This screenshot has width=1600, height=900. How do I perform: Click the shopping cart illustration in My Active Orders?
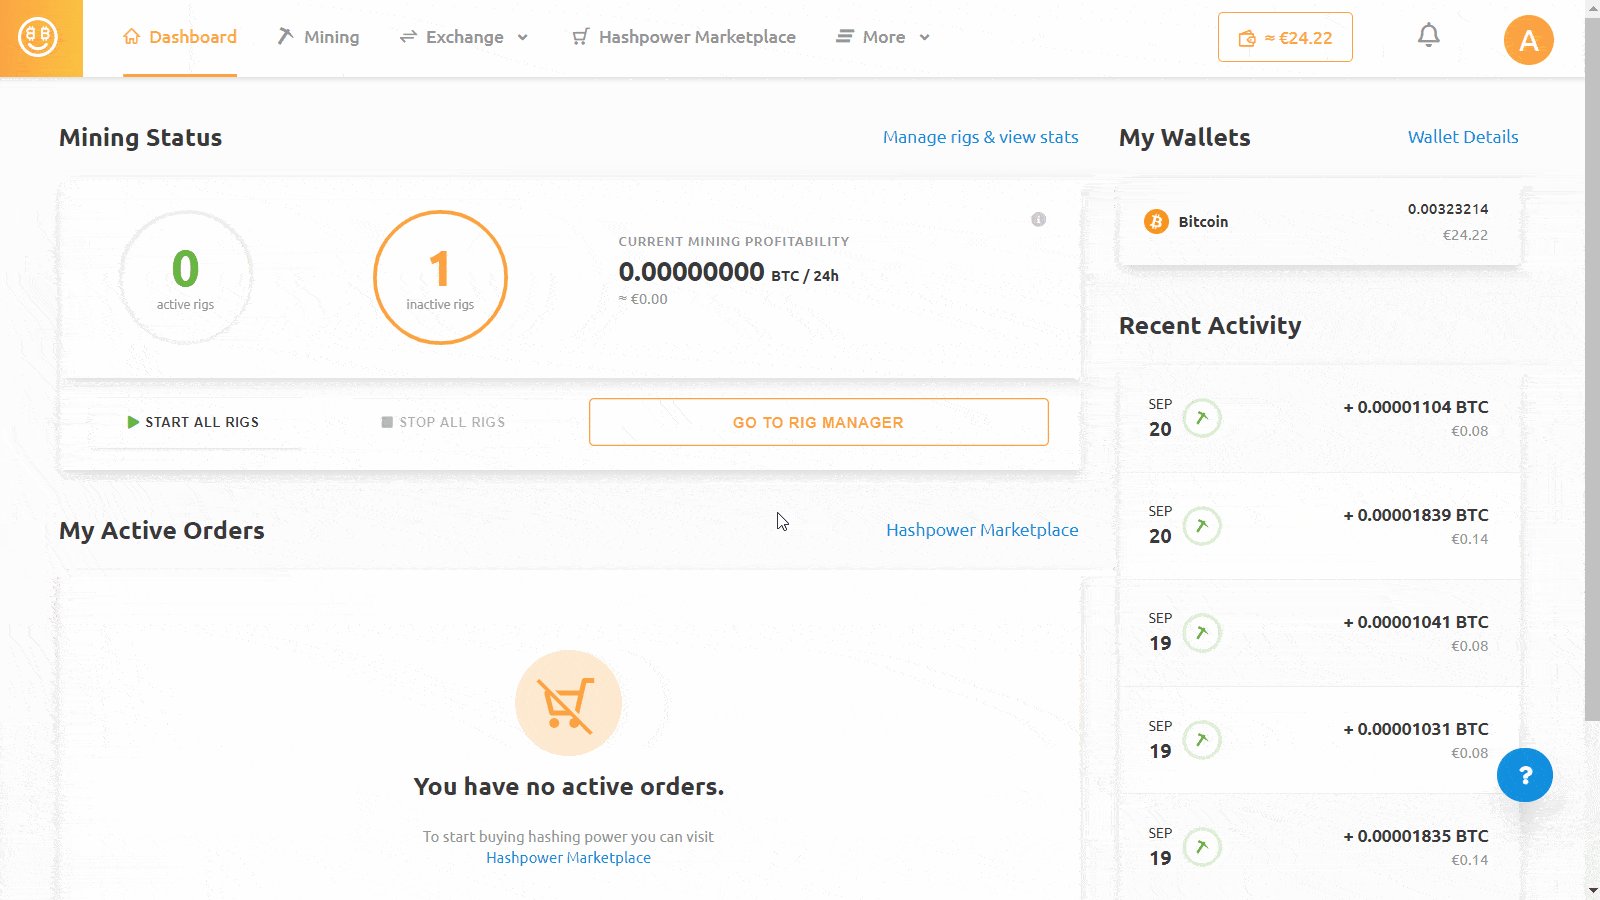click(x=568, y=702)
